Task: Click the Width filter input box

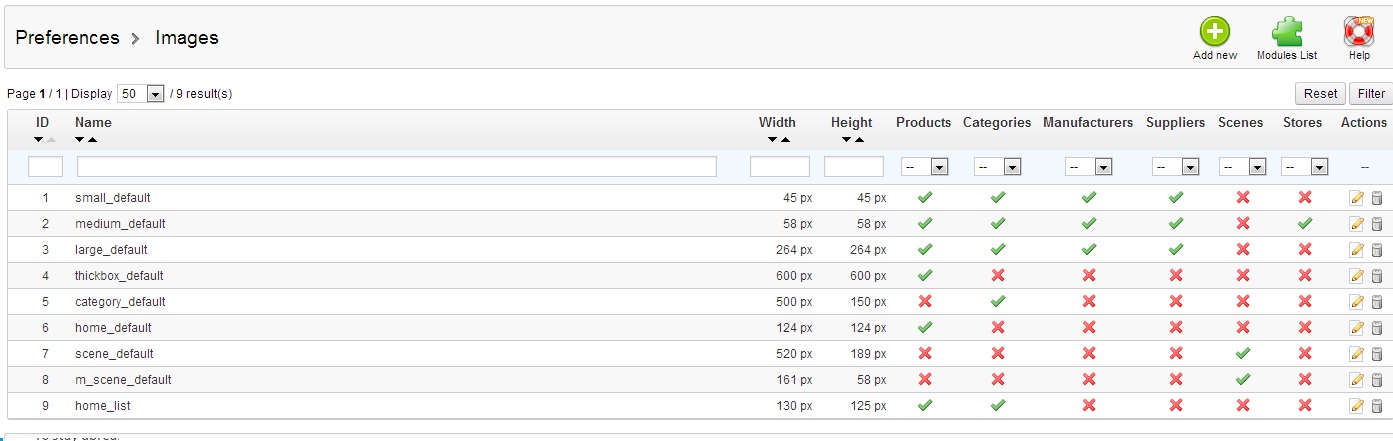Action: pyautogui.click(x=779, y=167)
